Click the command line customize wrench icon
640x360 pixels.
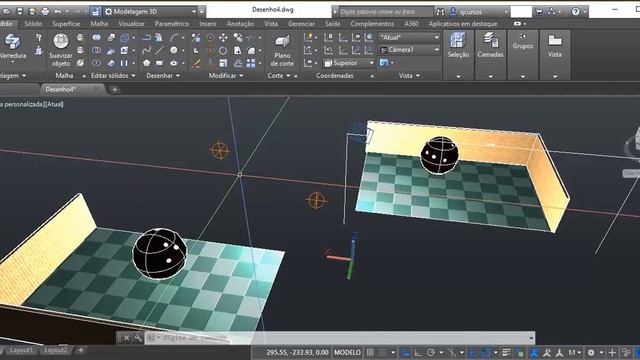pyautogui.click(x=138, y=338)
